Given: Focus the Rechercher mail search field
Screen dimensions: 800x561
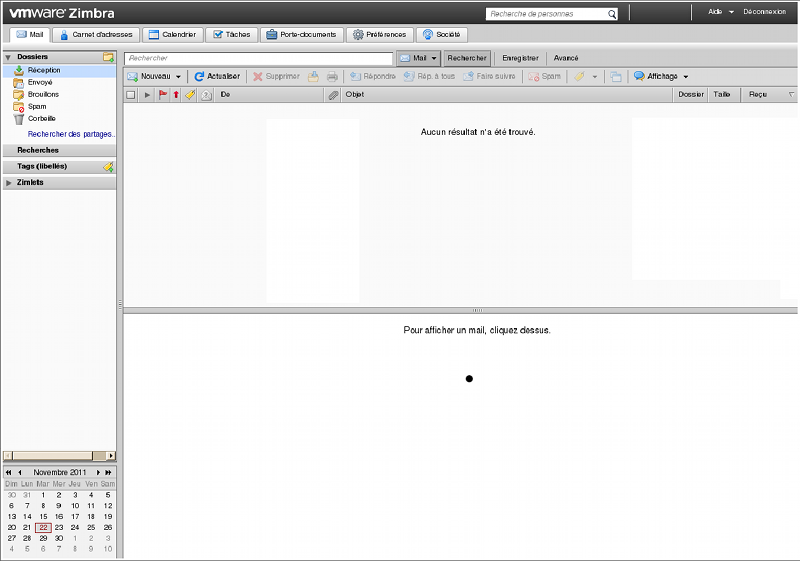Looking at the screenshot, I should click(x=259, y=58).
